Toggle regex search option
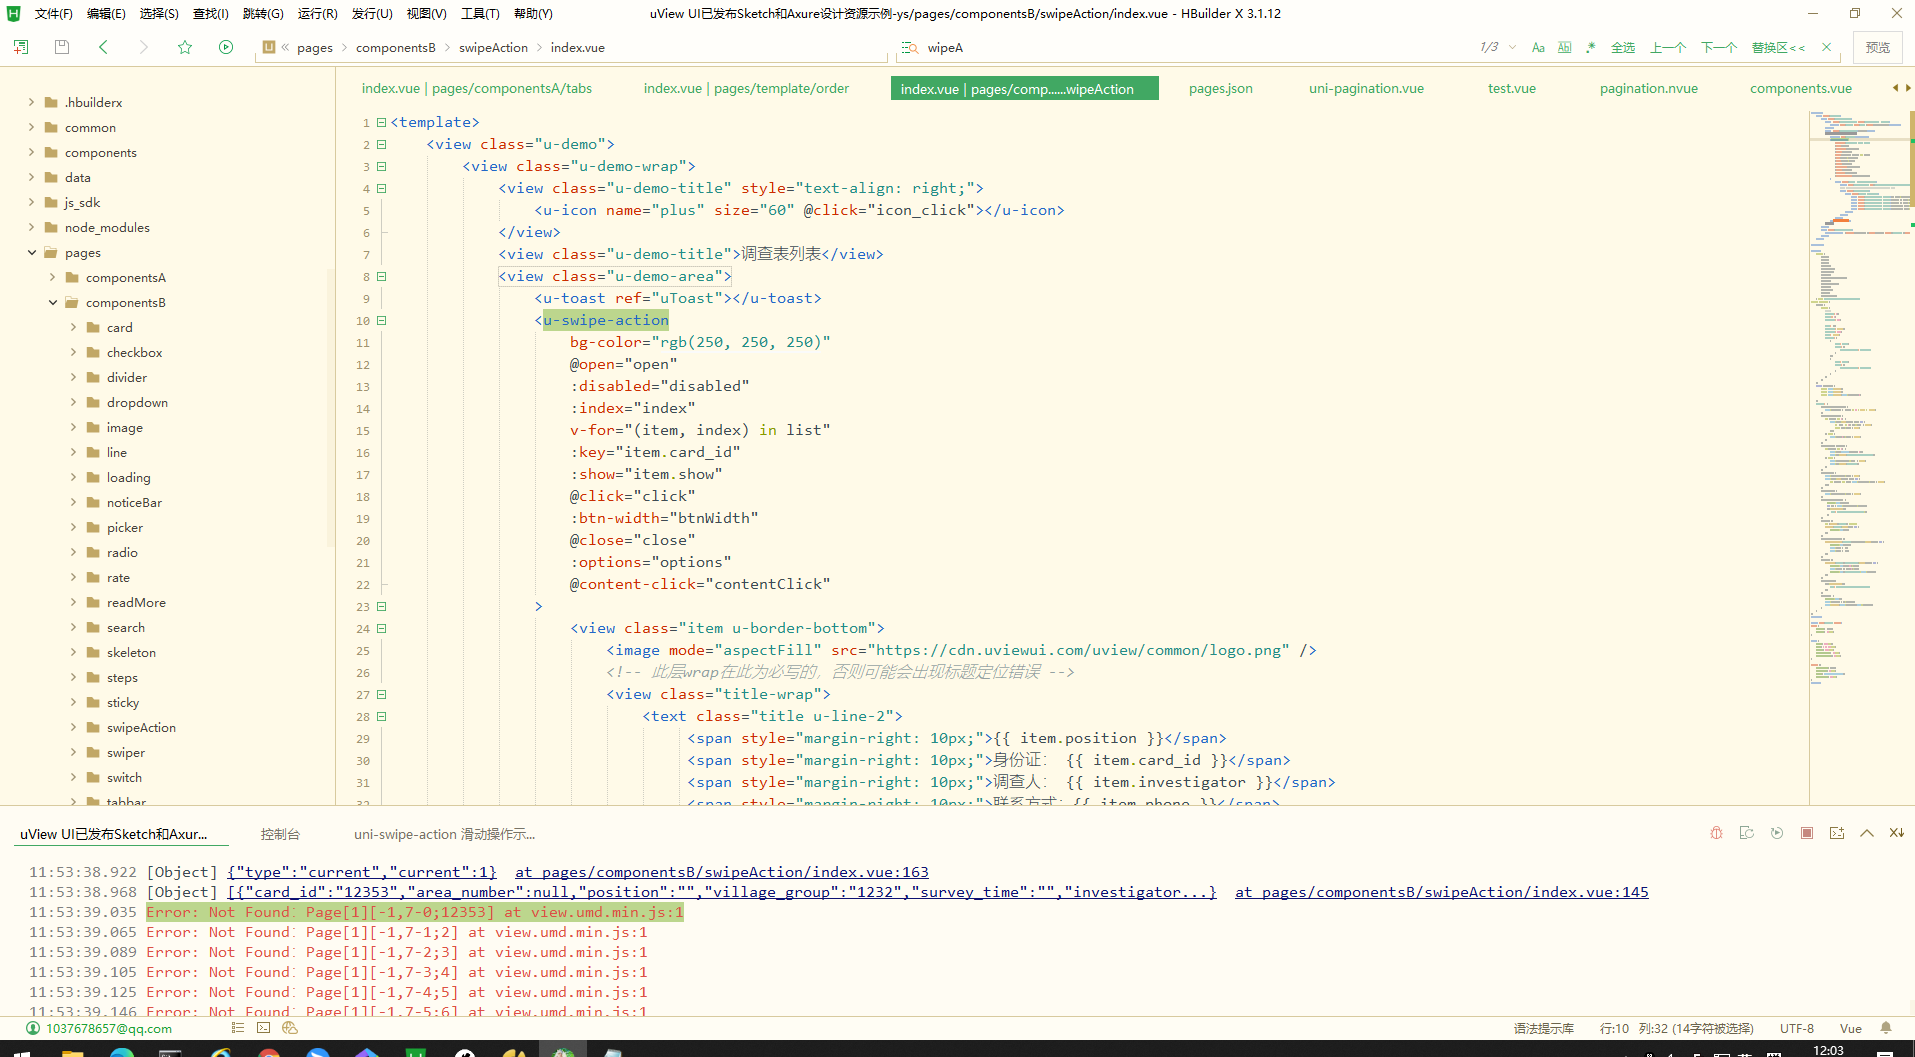Image resolution: width=1915 pixels, height=1057 pixels. click(1590, 48)
